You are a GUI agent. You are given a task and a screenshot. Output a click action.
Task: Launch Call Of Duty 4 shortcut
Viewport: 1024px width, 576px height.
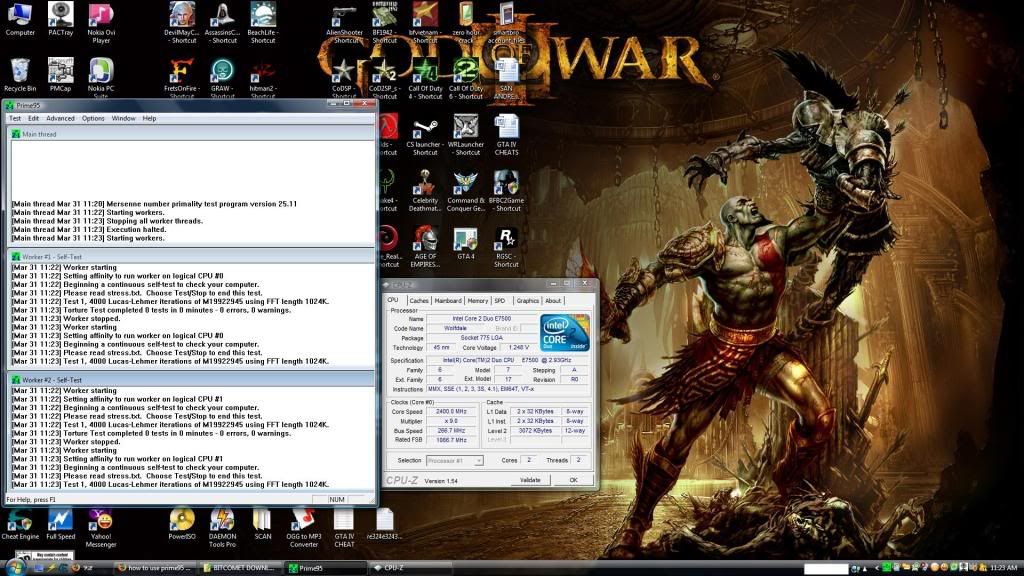tap(425, 78)
